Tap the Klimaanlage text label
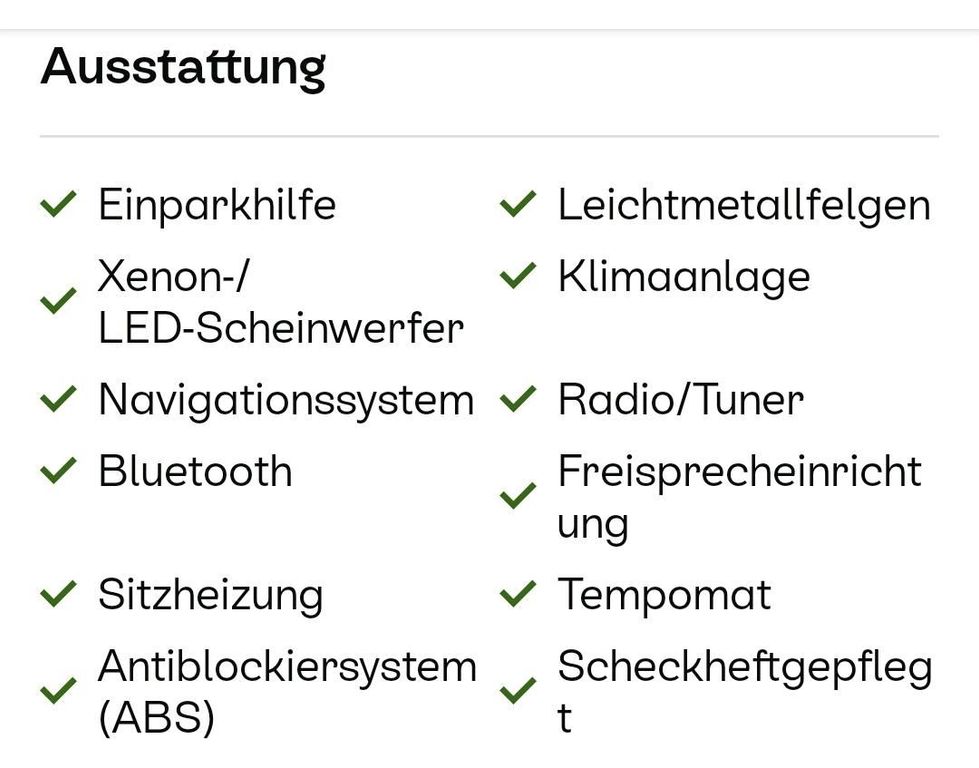 tap(684, 276)
